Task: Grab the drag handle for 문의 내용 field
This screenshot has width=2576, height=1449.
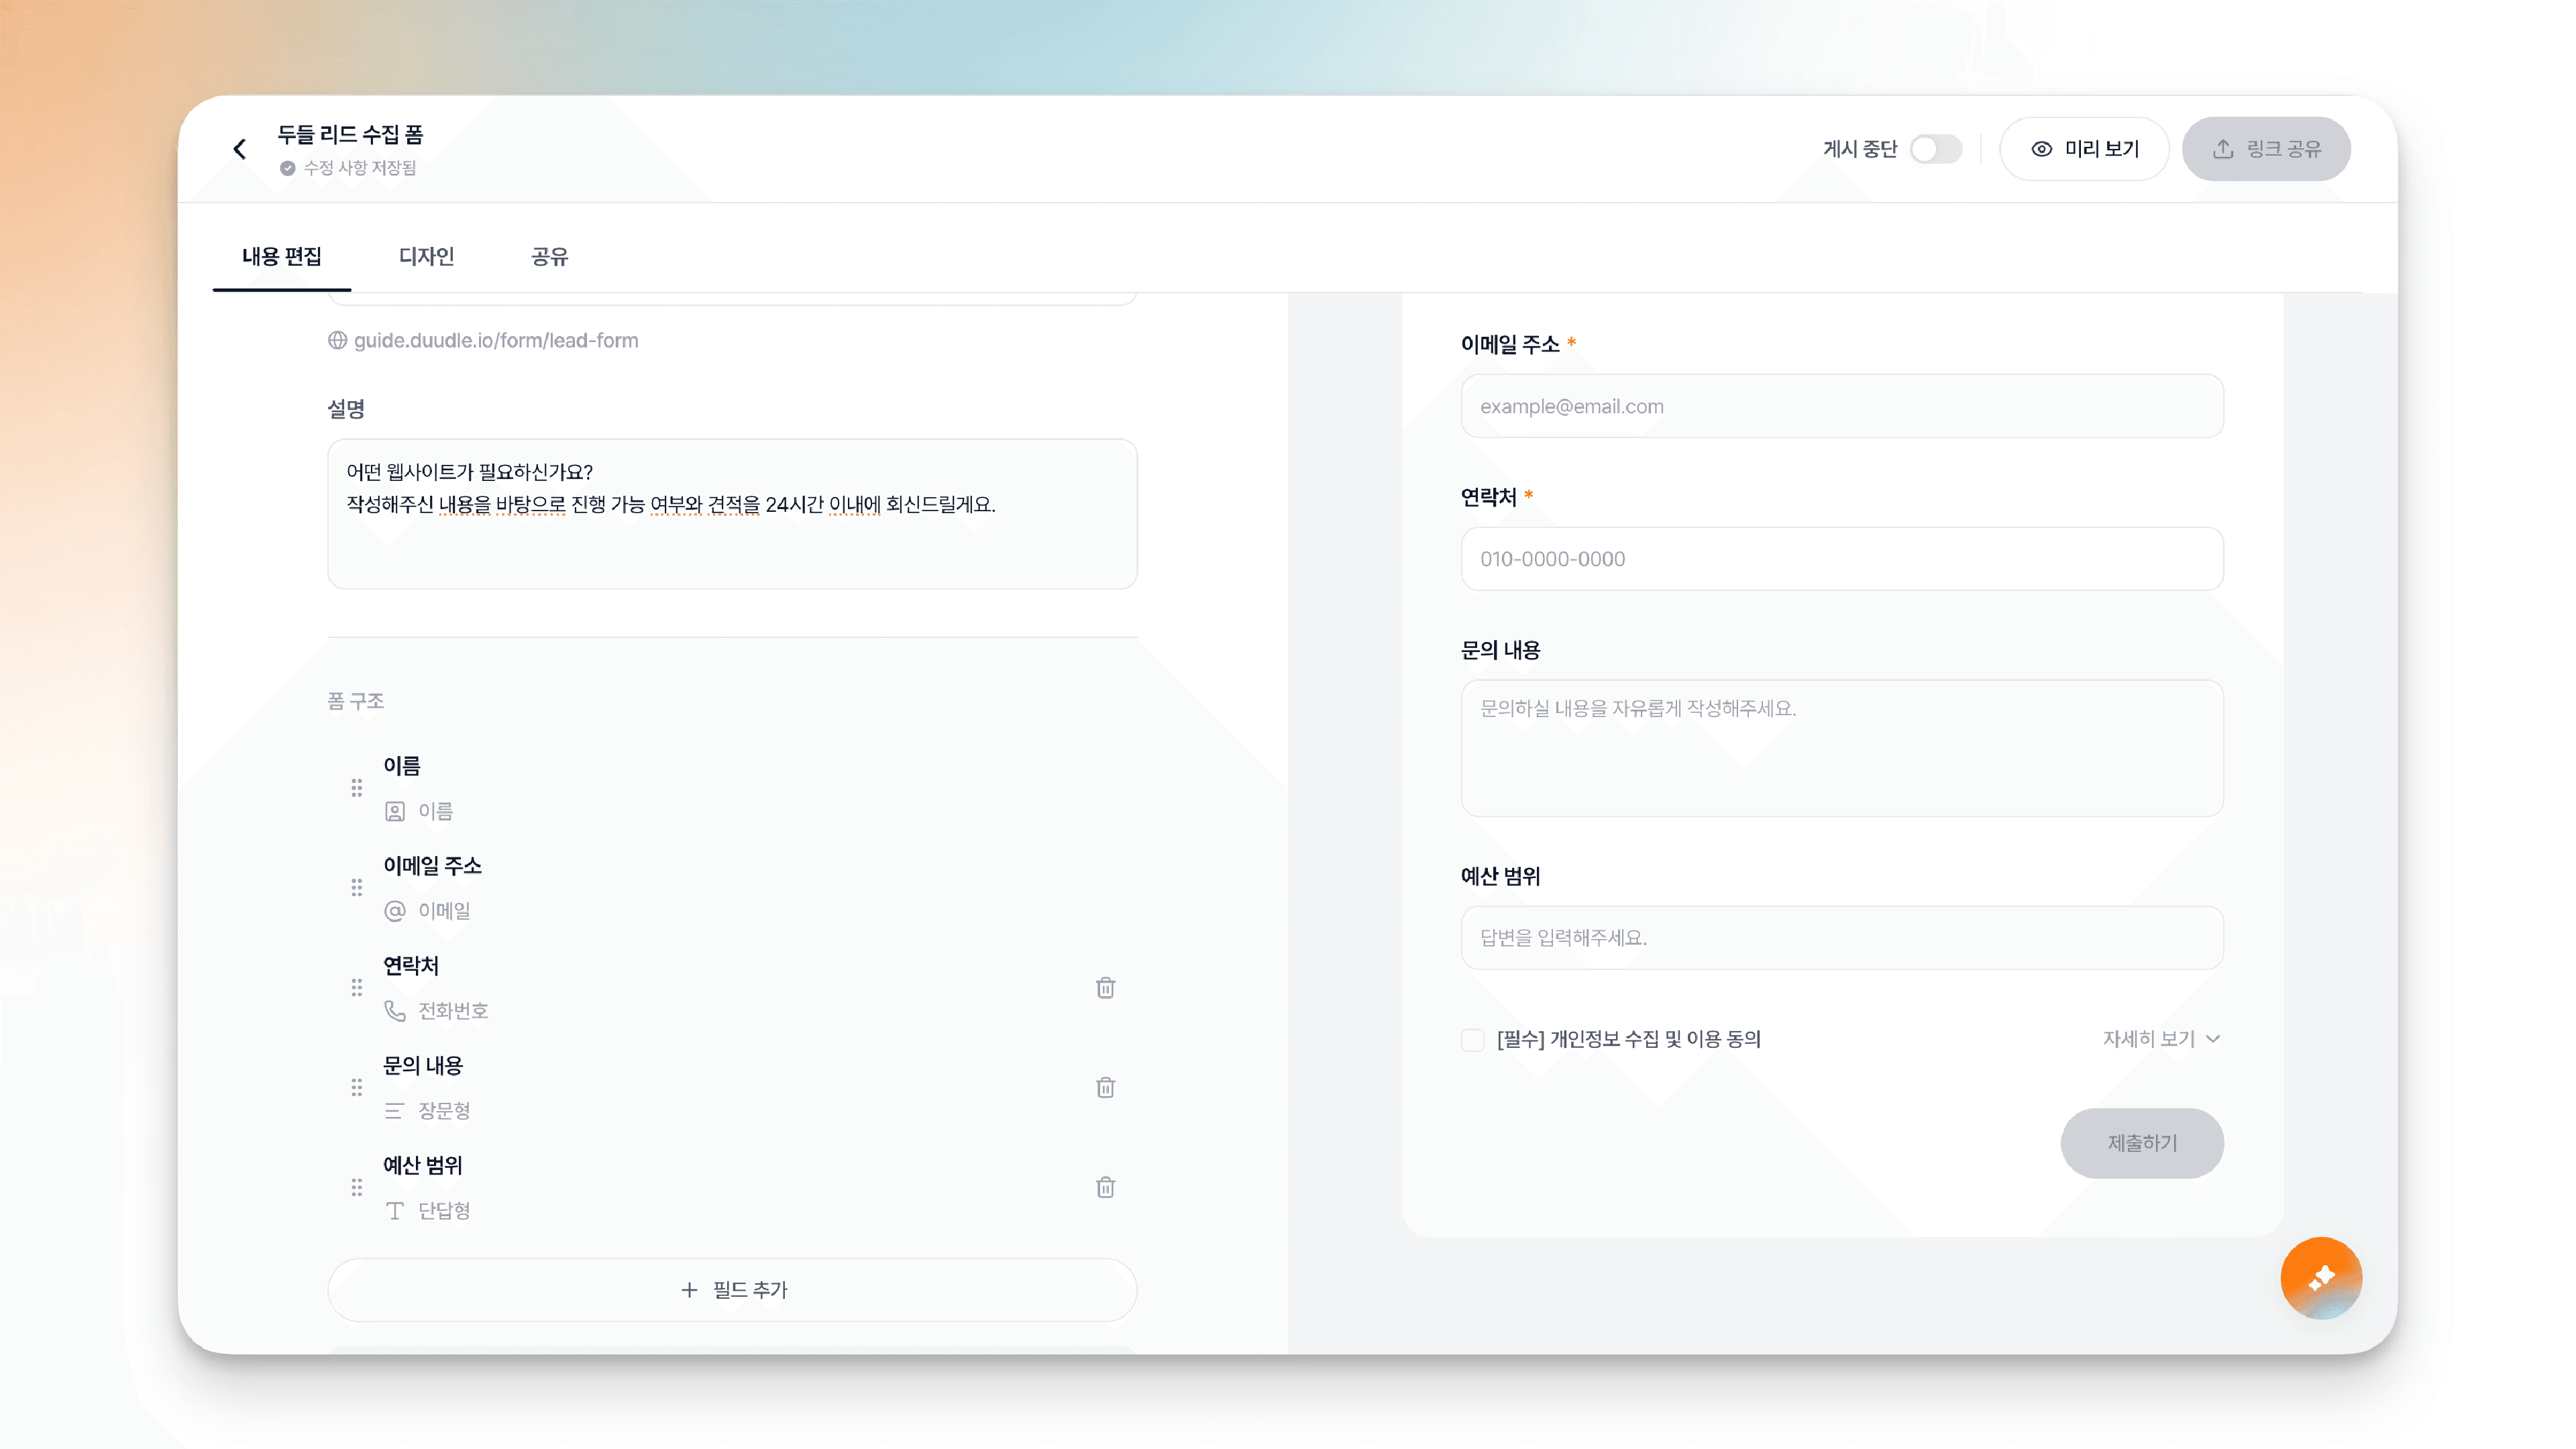Action: (357, 1088)
